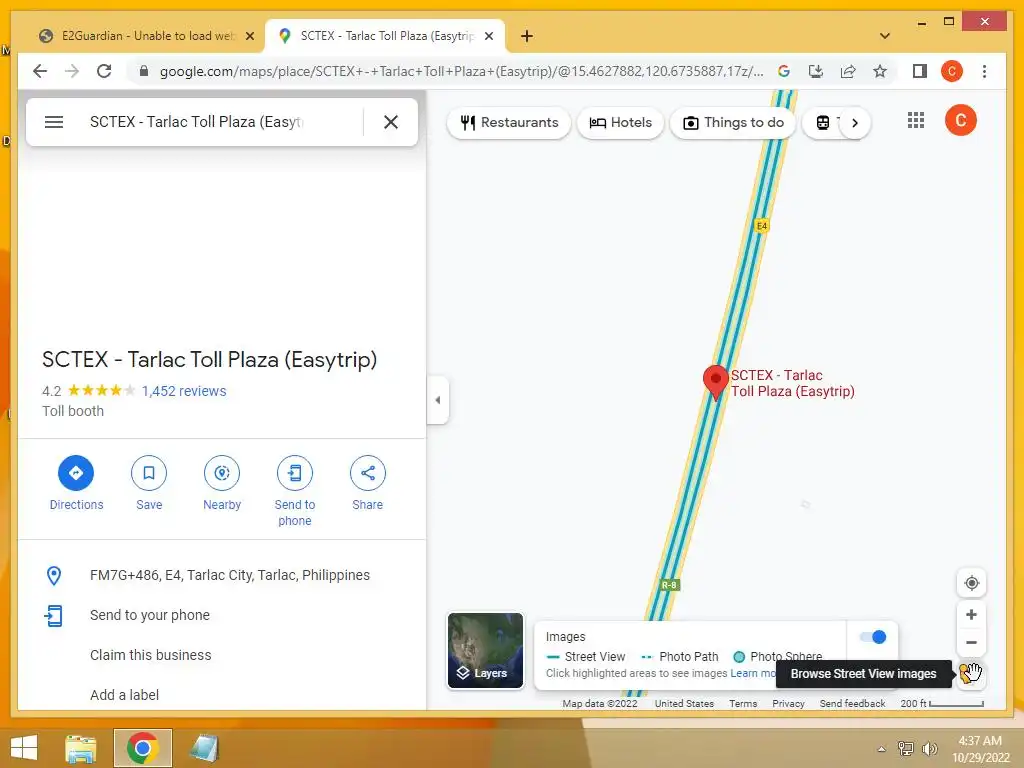Viewport: 1024px width, 768px height.
Task: Select the SCTEX Tarlac Toll Plaza tab
Action: point(385,36)
